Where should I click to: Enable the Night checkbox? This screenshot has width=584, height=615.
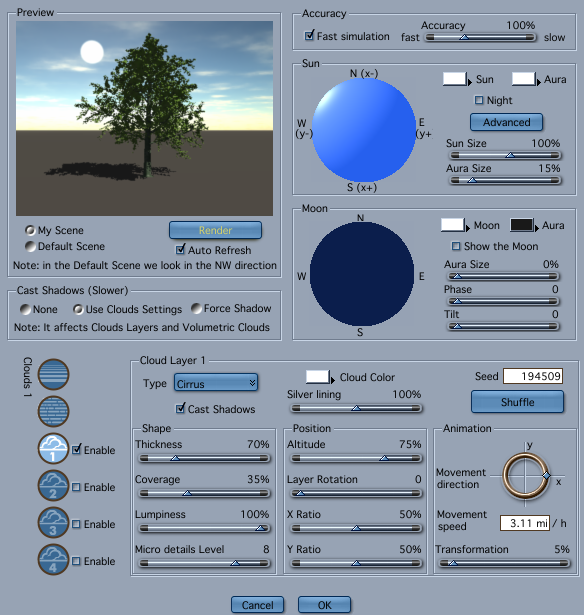point(479,100)
